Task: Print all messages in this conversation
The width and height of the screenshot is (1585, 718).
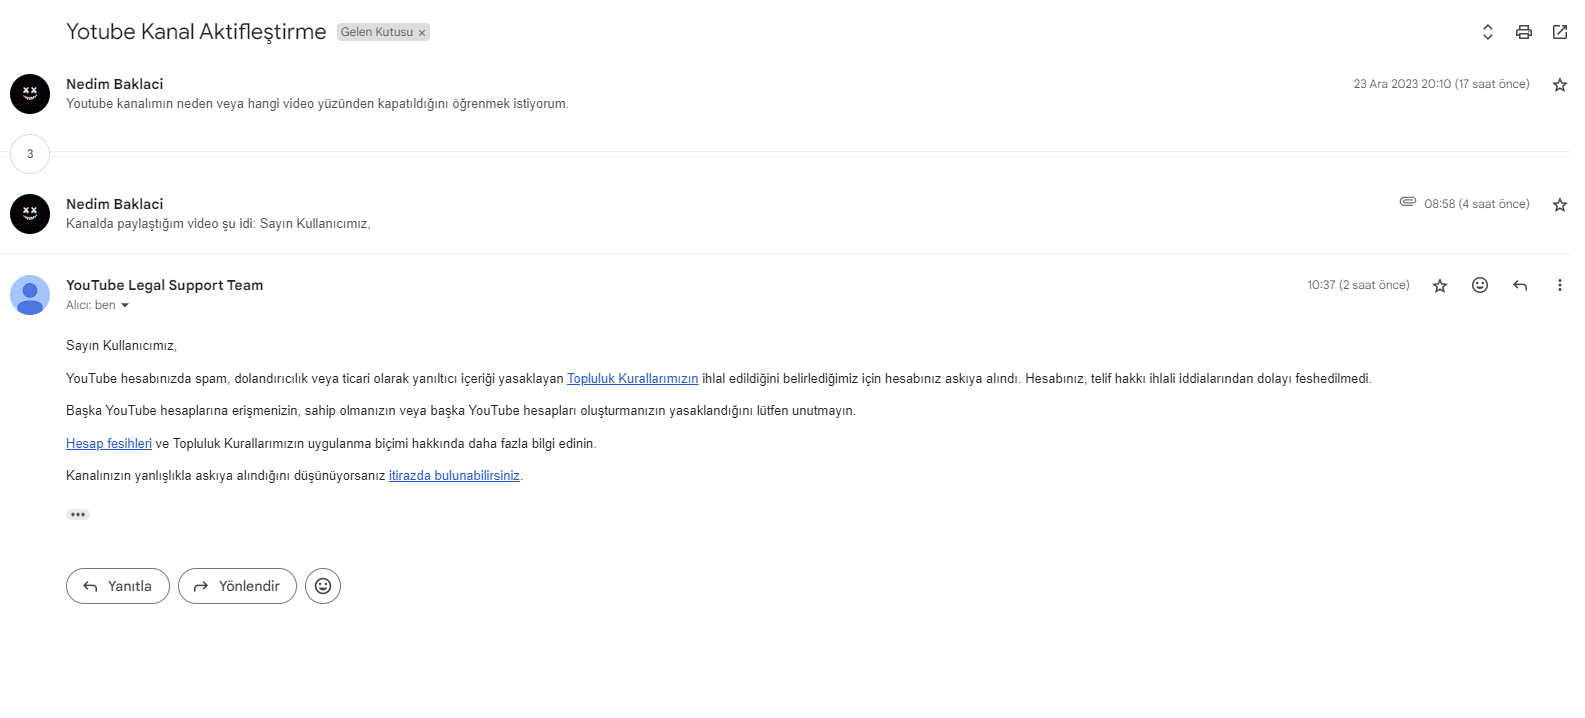Action: (x=1523, y=32)
